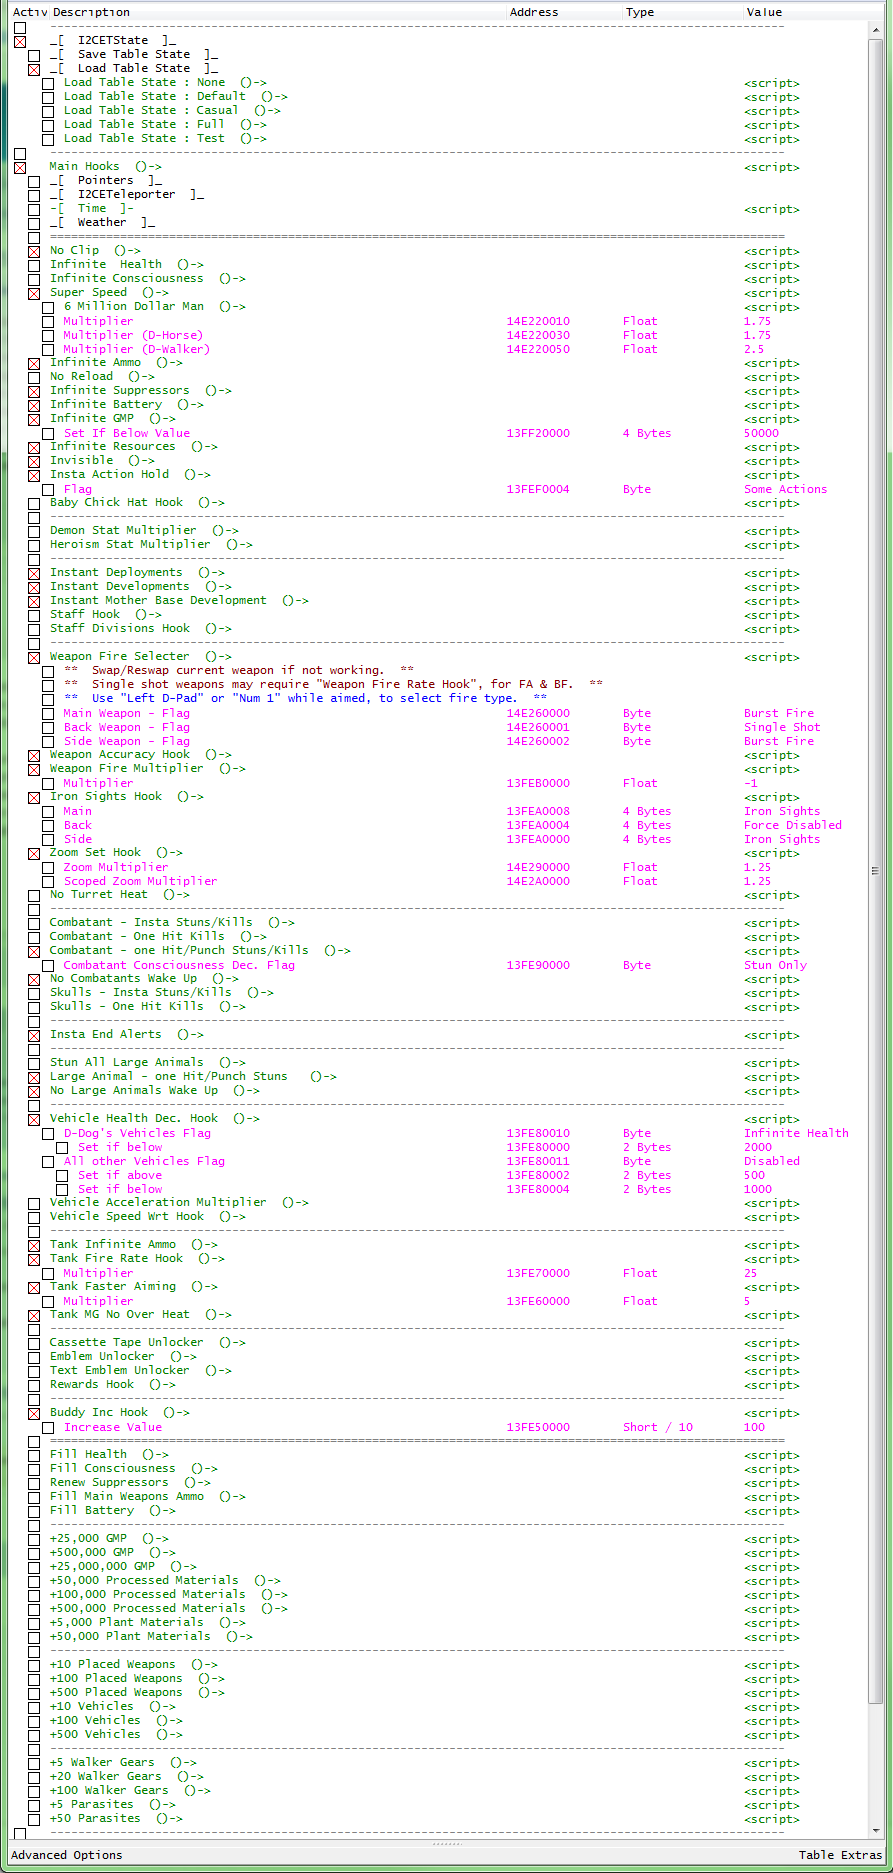Enable the No Clip checkbox

pyautogui.click(x=34, y=252)
